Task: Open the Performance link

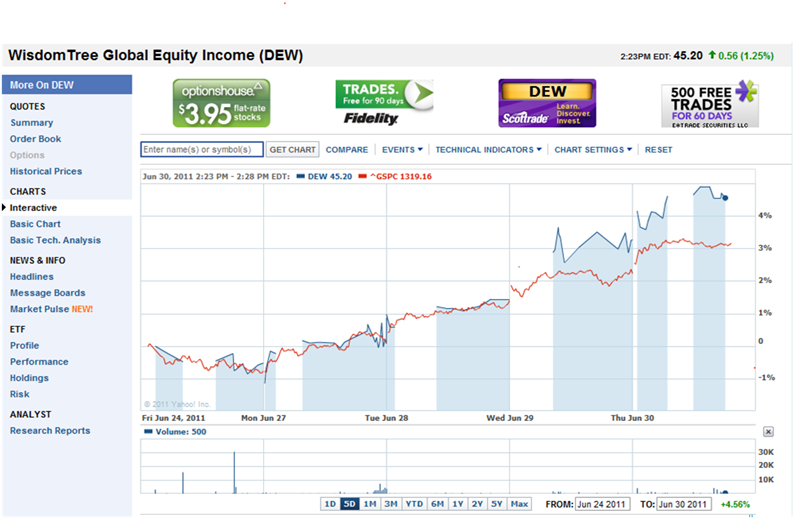Action: (x=39, y=362)
